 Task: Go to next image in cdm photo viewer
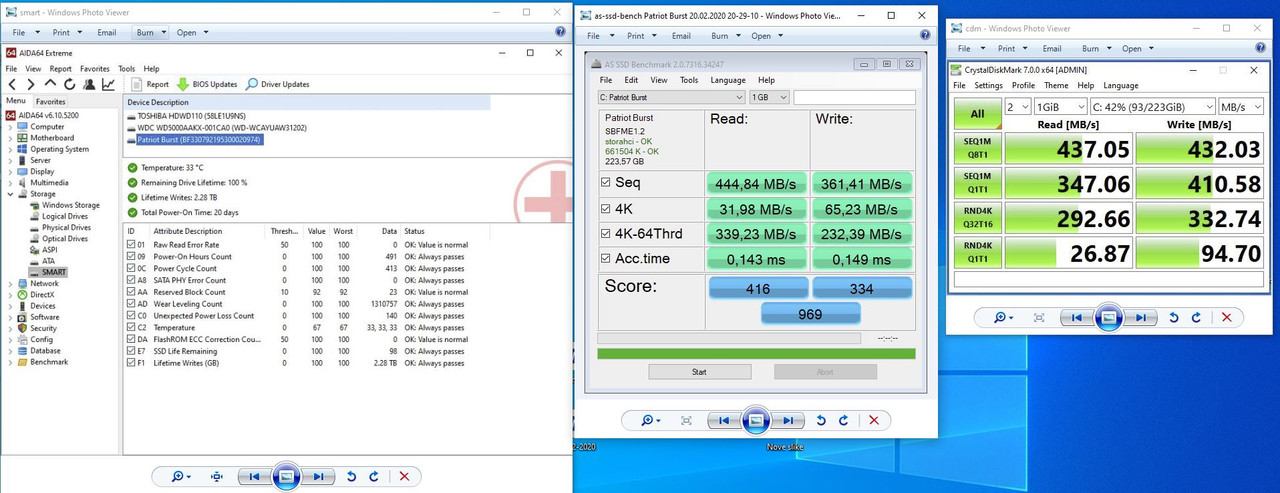click(x=1139, y=317)
